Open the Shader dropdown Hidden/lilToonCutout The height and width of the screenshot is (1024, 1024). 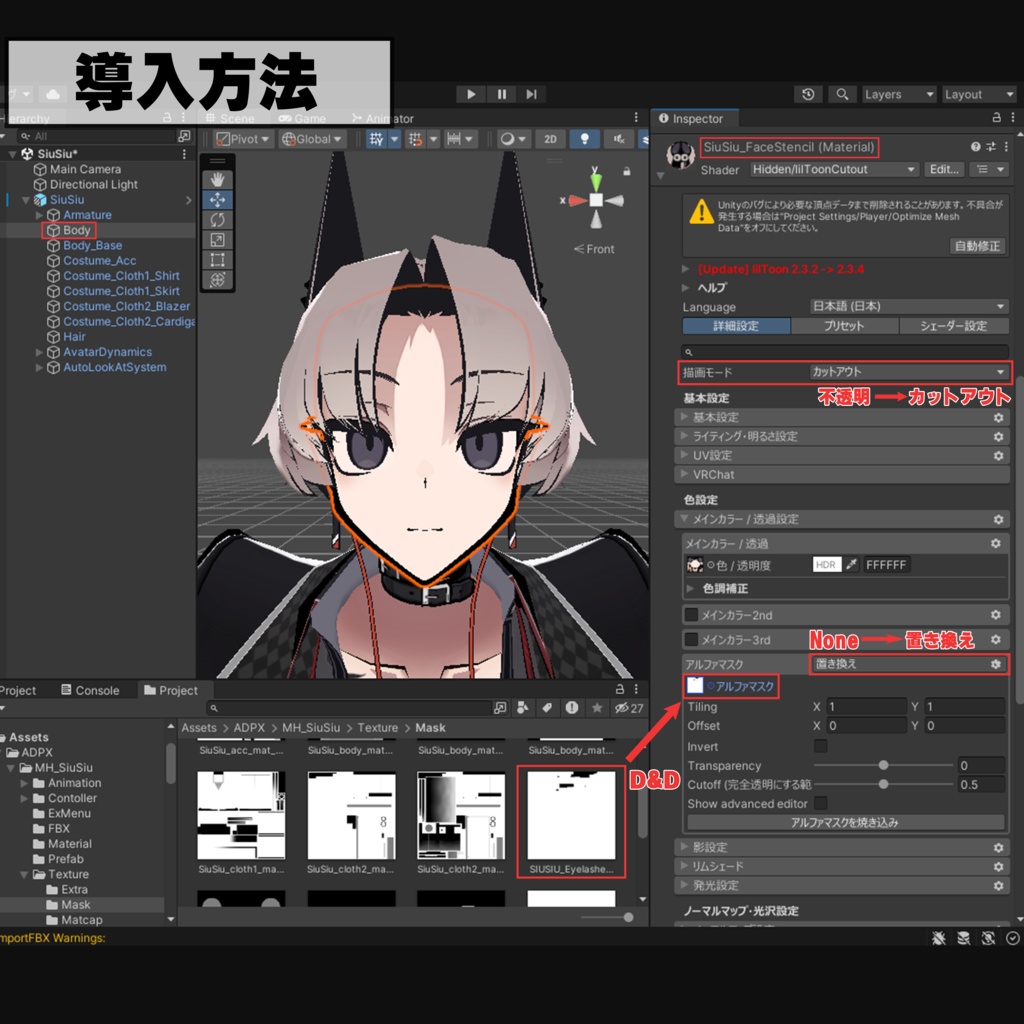pyautogui.click(x=833, y=169)
